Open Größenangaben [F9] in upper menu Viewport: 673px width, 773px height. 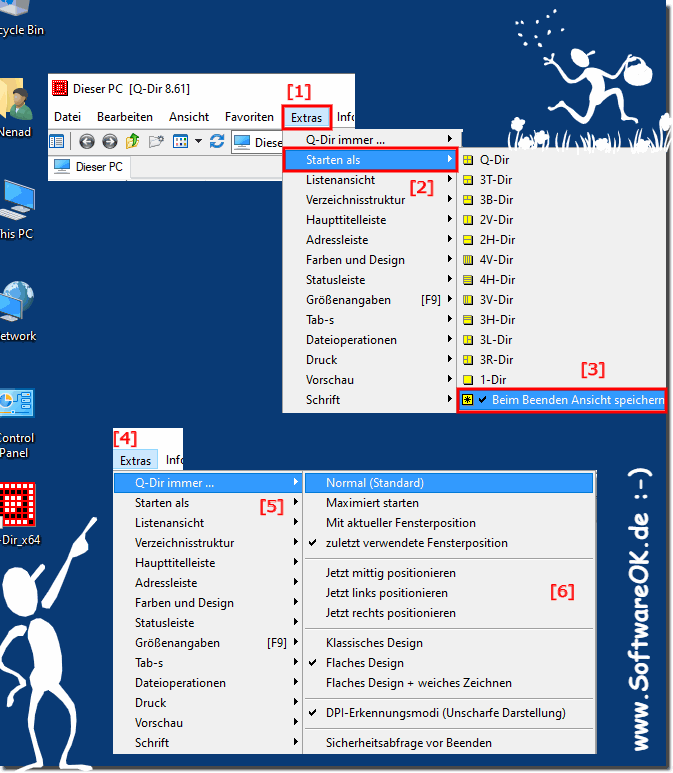click(370, 300)
